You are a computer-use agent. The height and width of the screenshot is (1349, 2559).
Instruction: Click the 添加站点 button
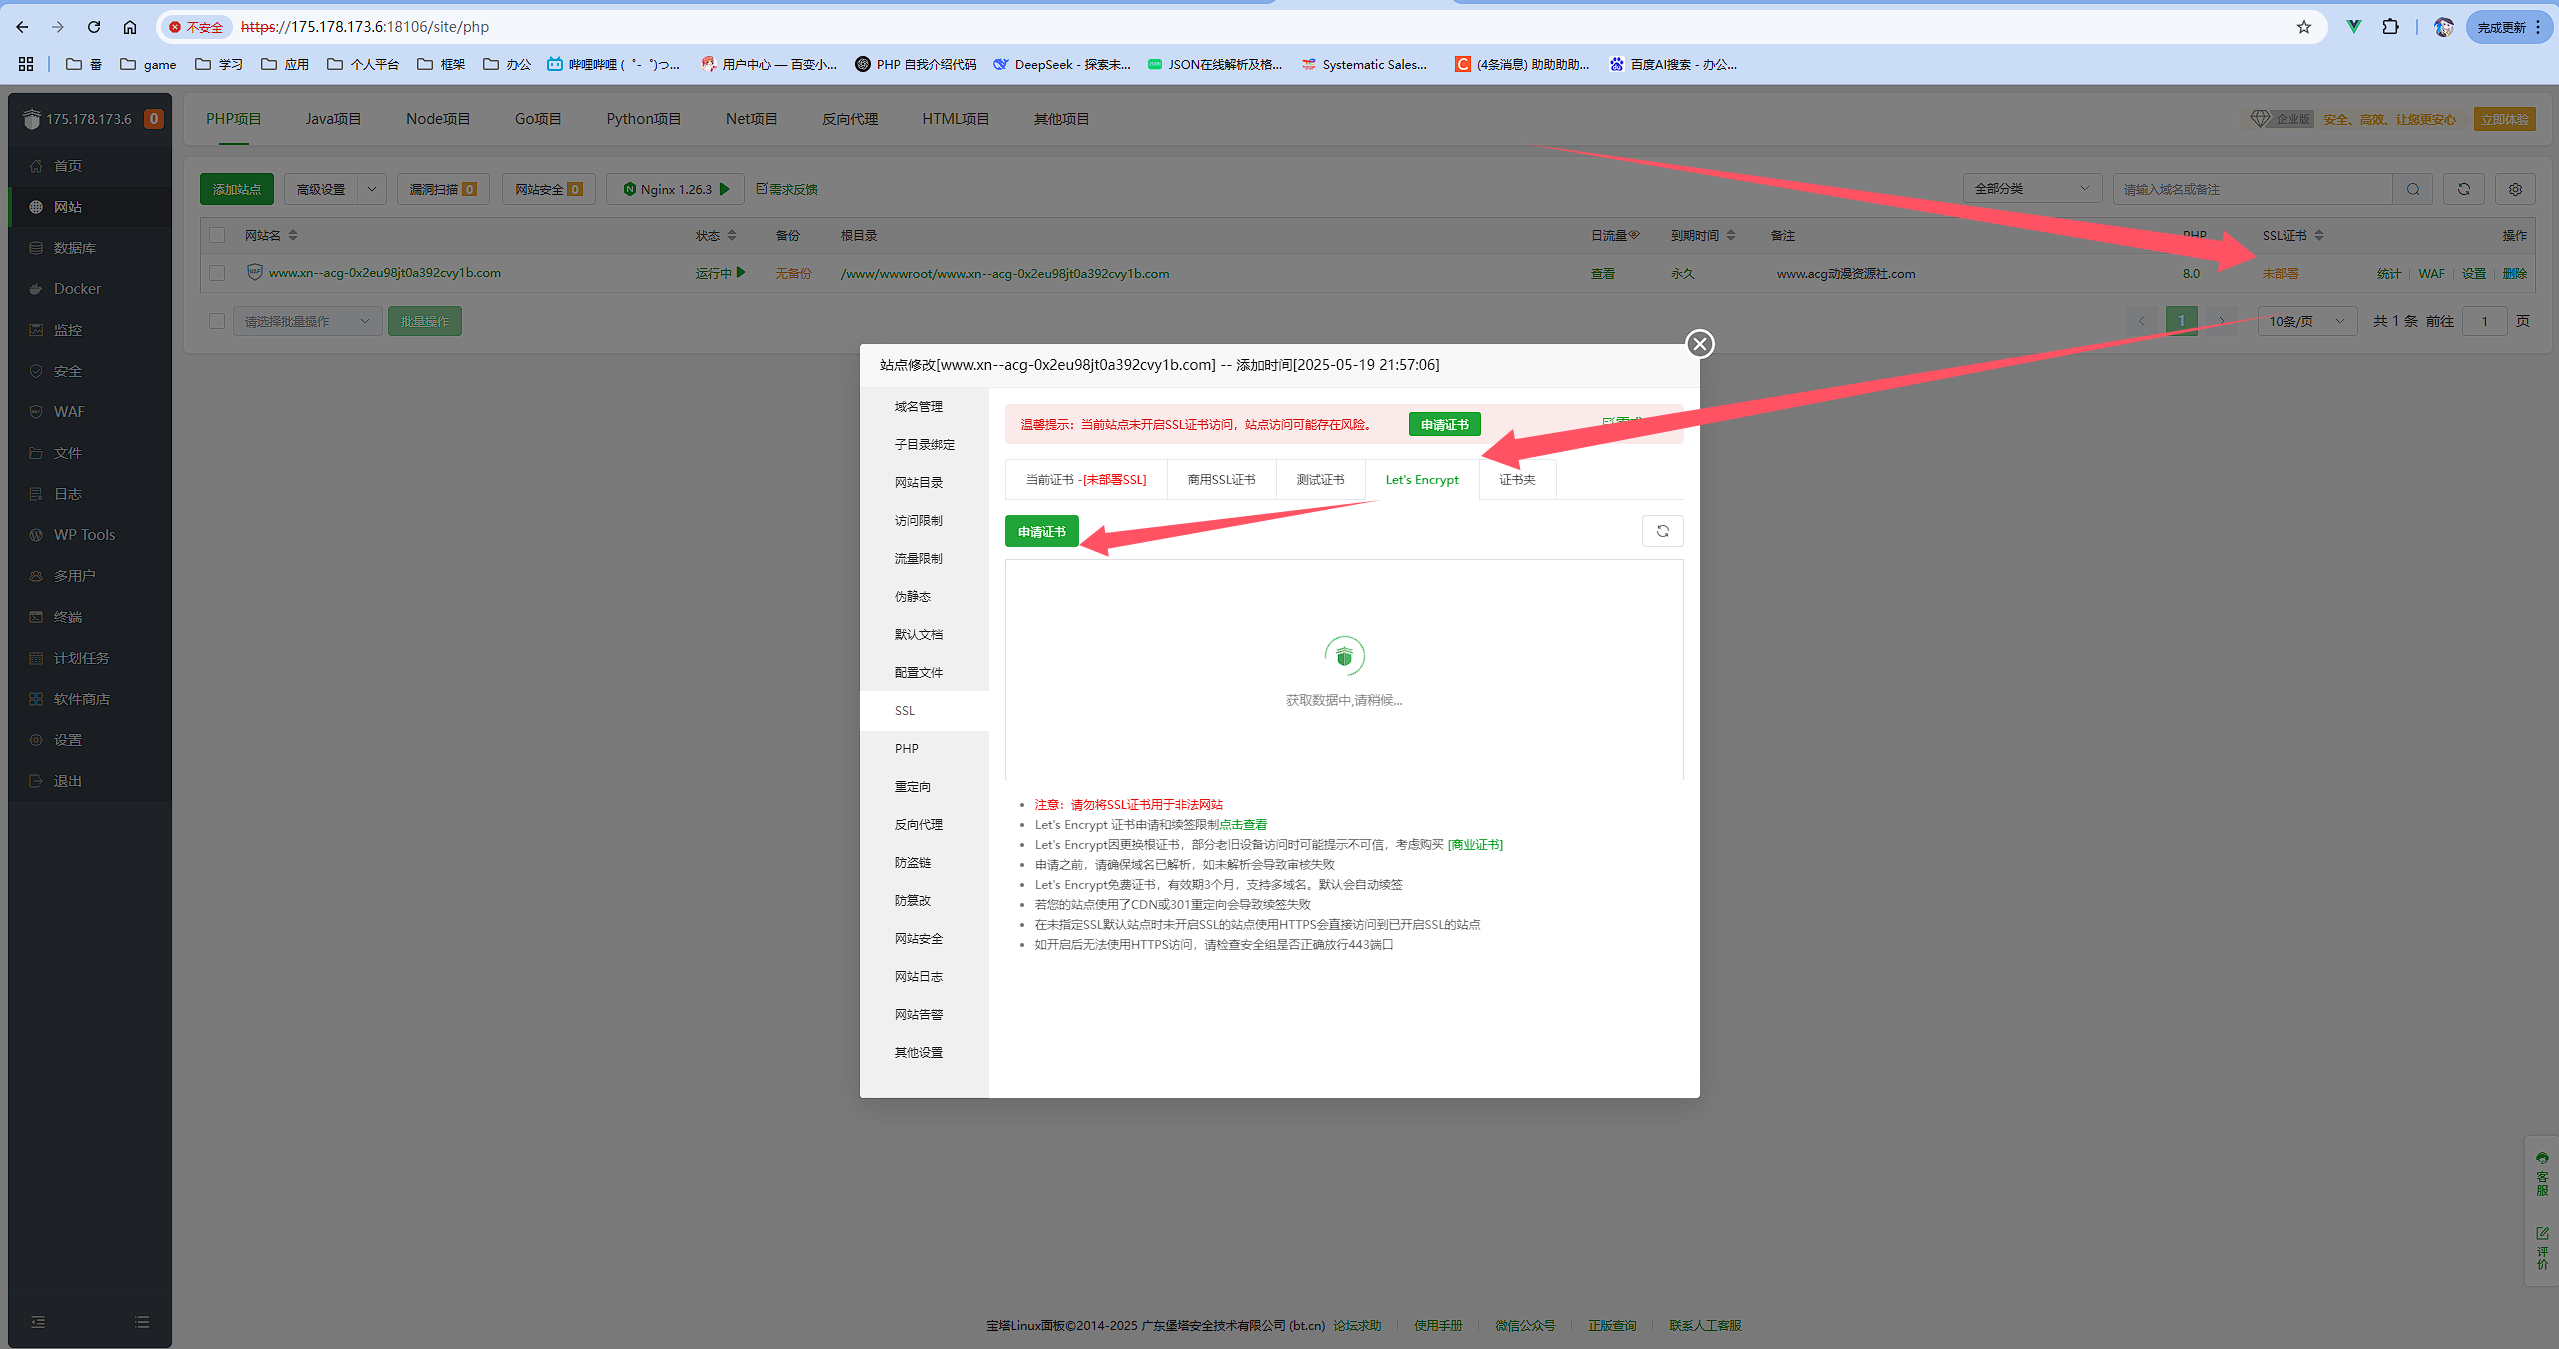point(237,189)
